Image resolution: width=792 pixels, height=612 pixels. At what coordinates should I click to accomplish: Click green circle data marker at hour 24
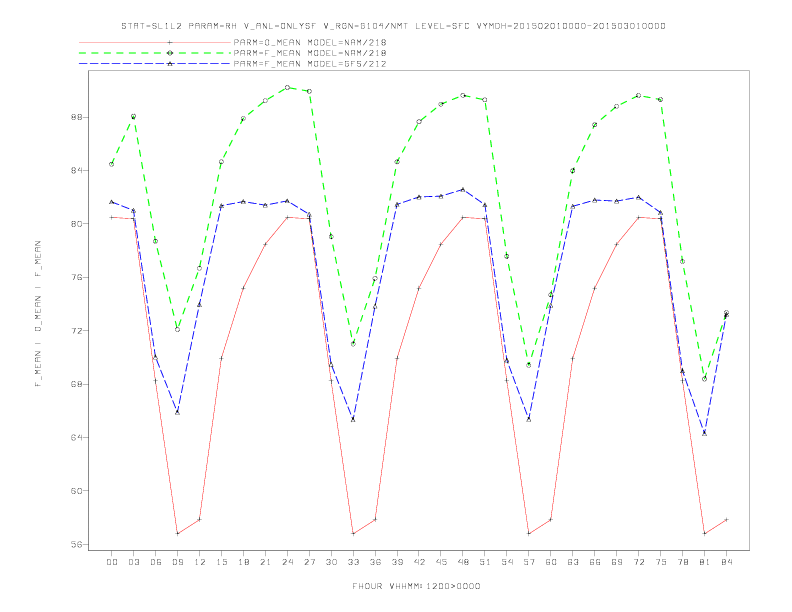tap(287, 87)
